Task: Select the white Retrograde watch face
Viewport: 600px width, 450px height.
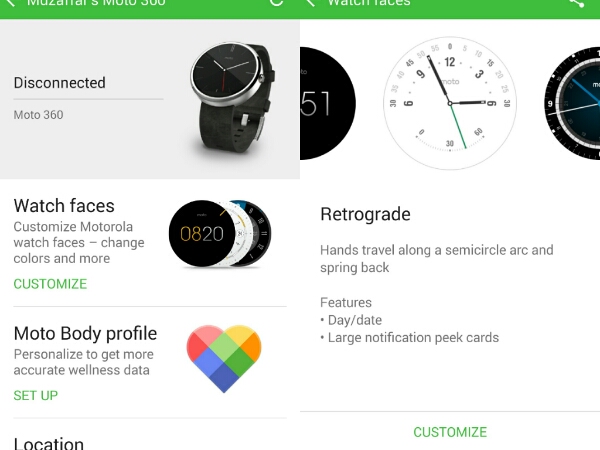Action: pos(450,103)
